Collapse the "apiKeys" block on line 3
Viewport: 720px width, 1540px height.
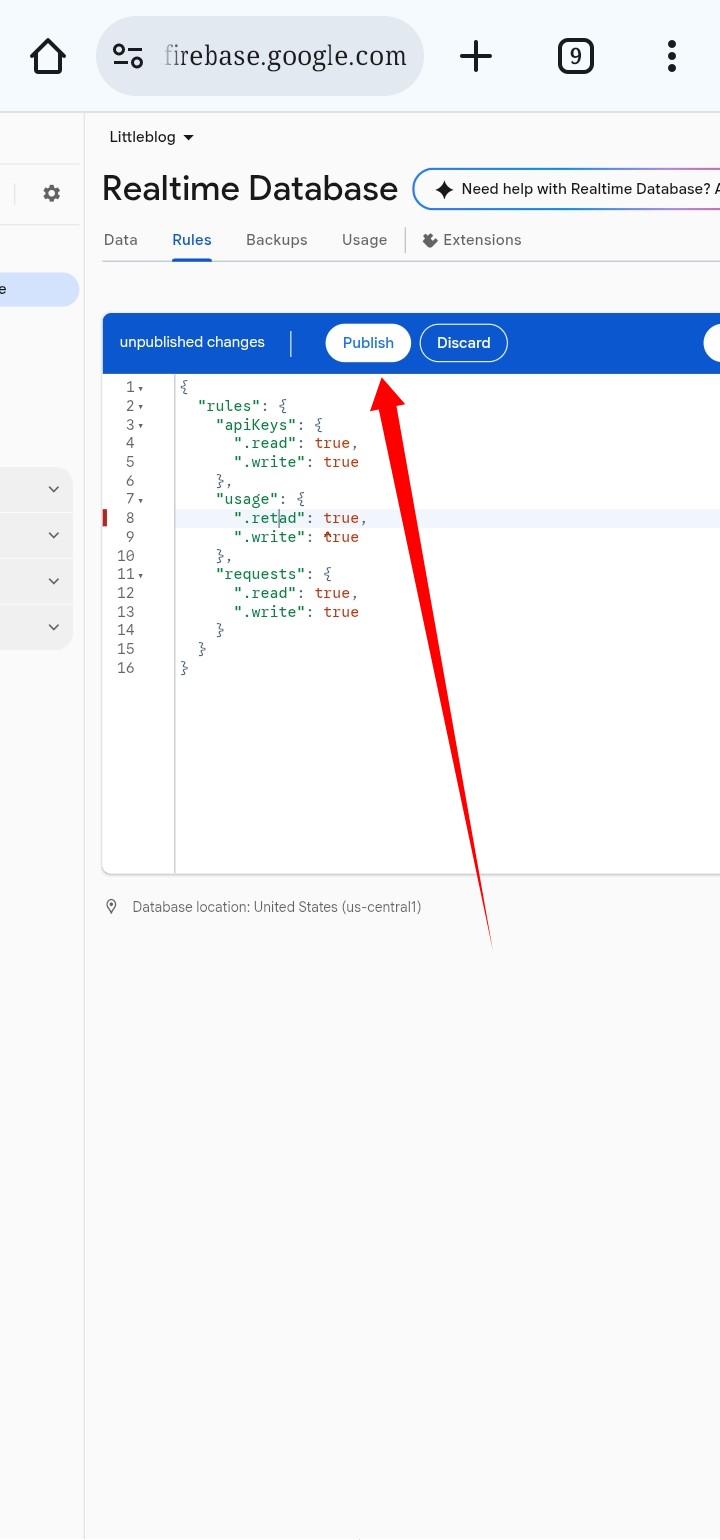141,426
